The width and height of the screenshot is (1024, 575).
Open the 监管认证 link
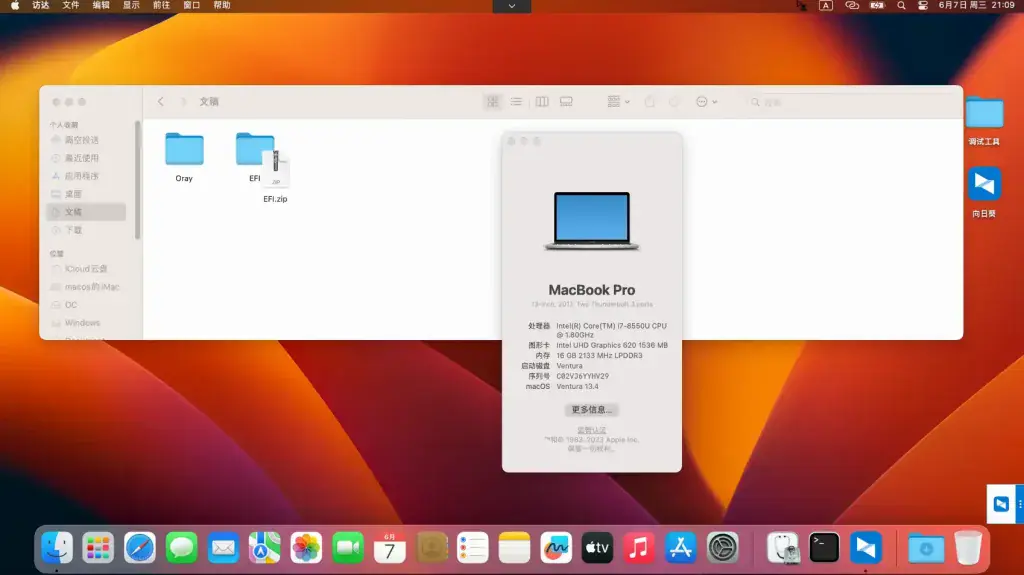[592, 430]
